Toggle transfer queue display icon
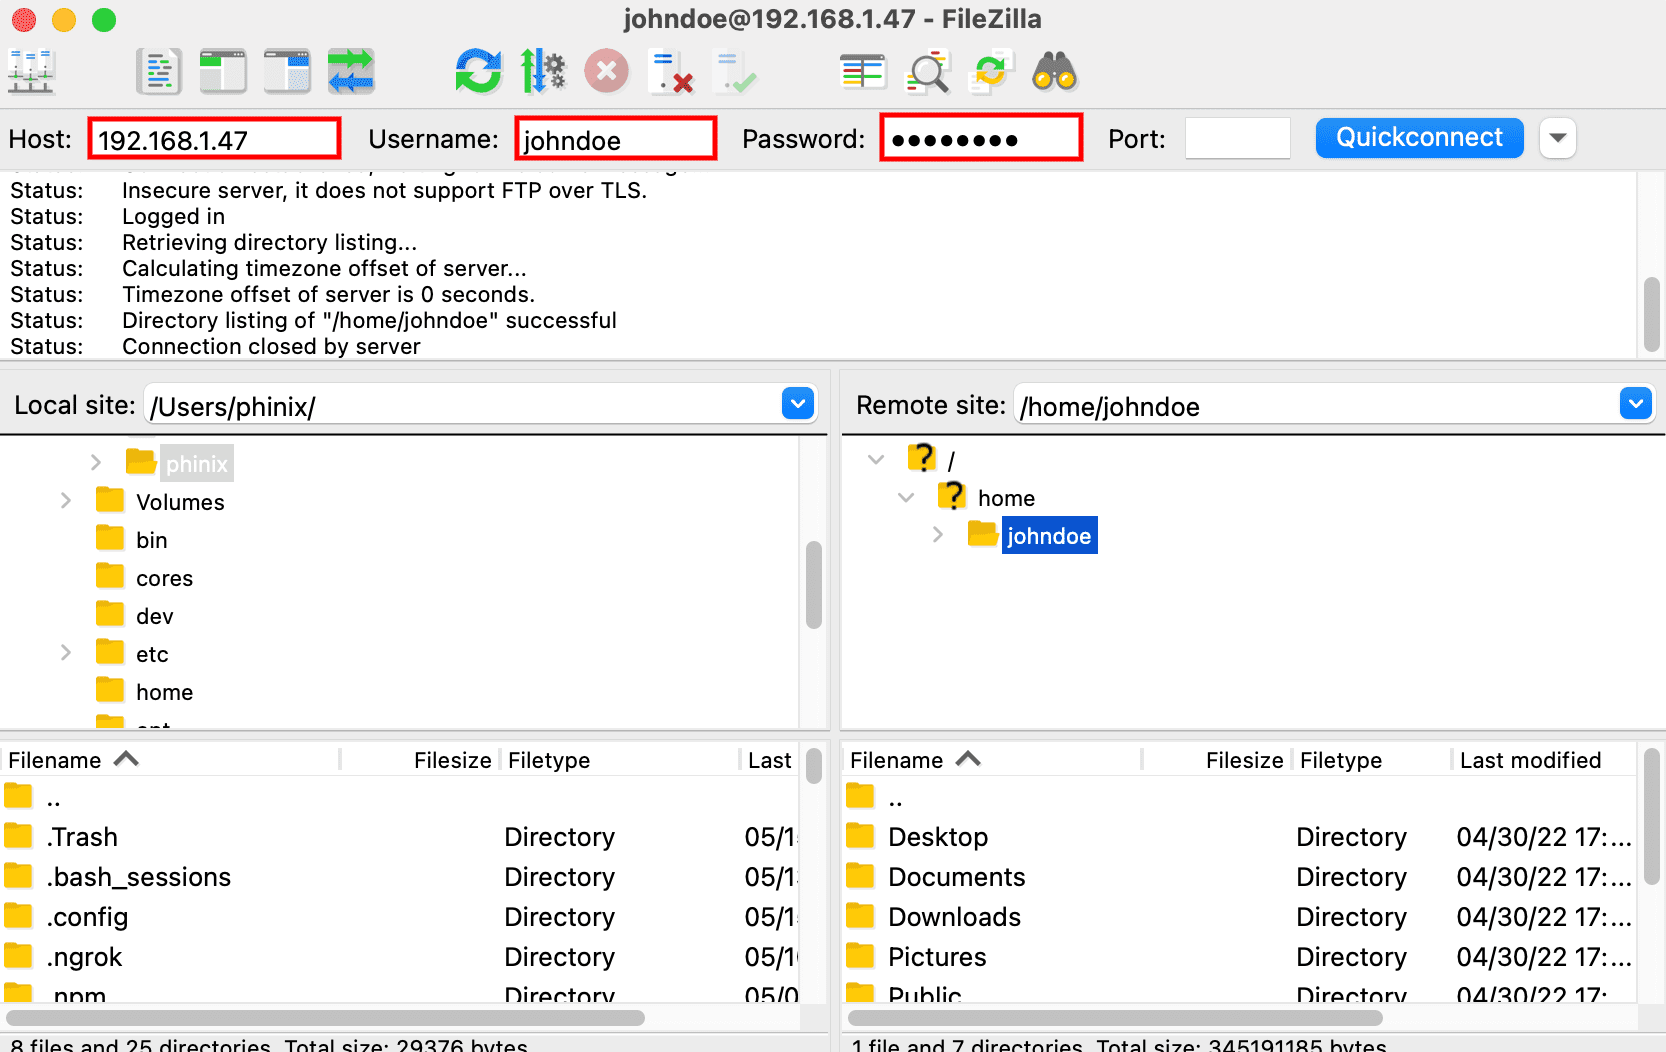This screenshot has height=1052, width=1666. coord(351,72)
